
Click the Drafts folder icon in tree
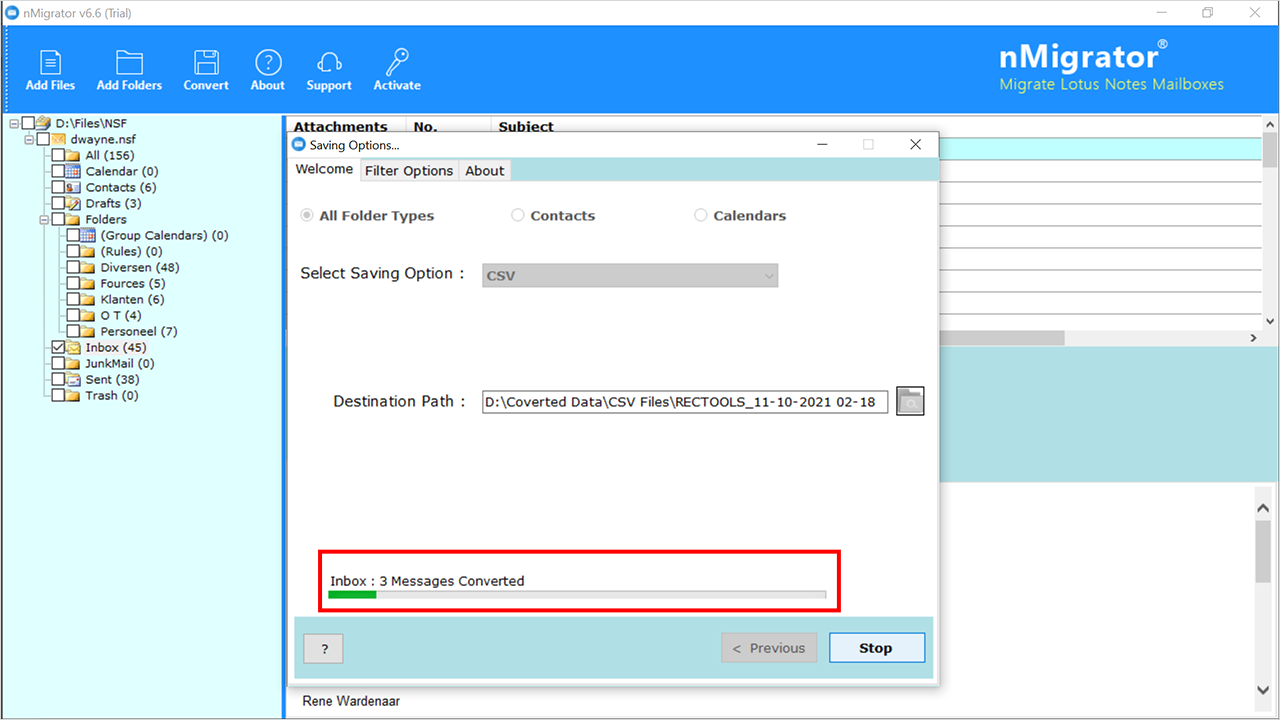[74, 204]
